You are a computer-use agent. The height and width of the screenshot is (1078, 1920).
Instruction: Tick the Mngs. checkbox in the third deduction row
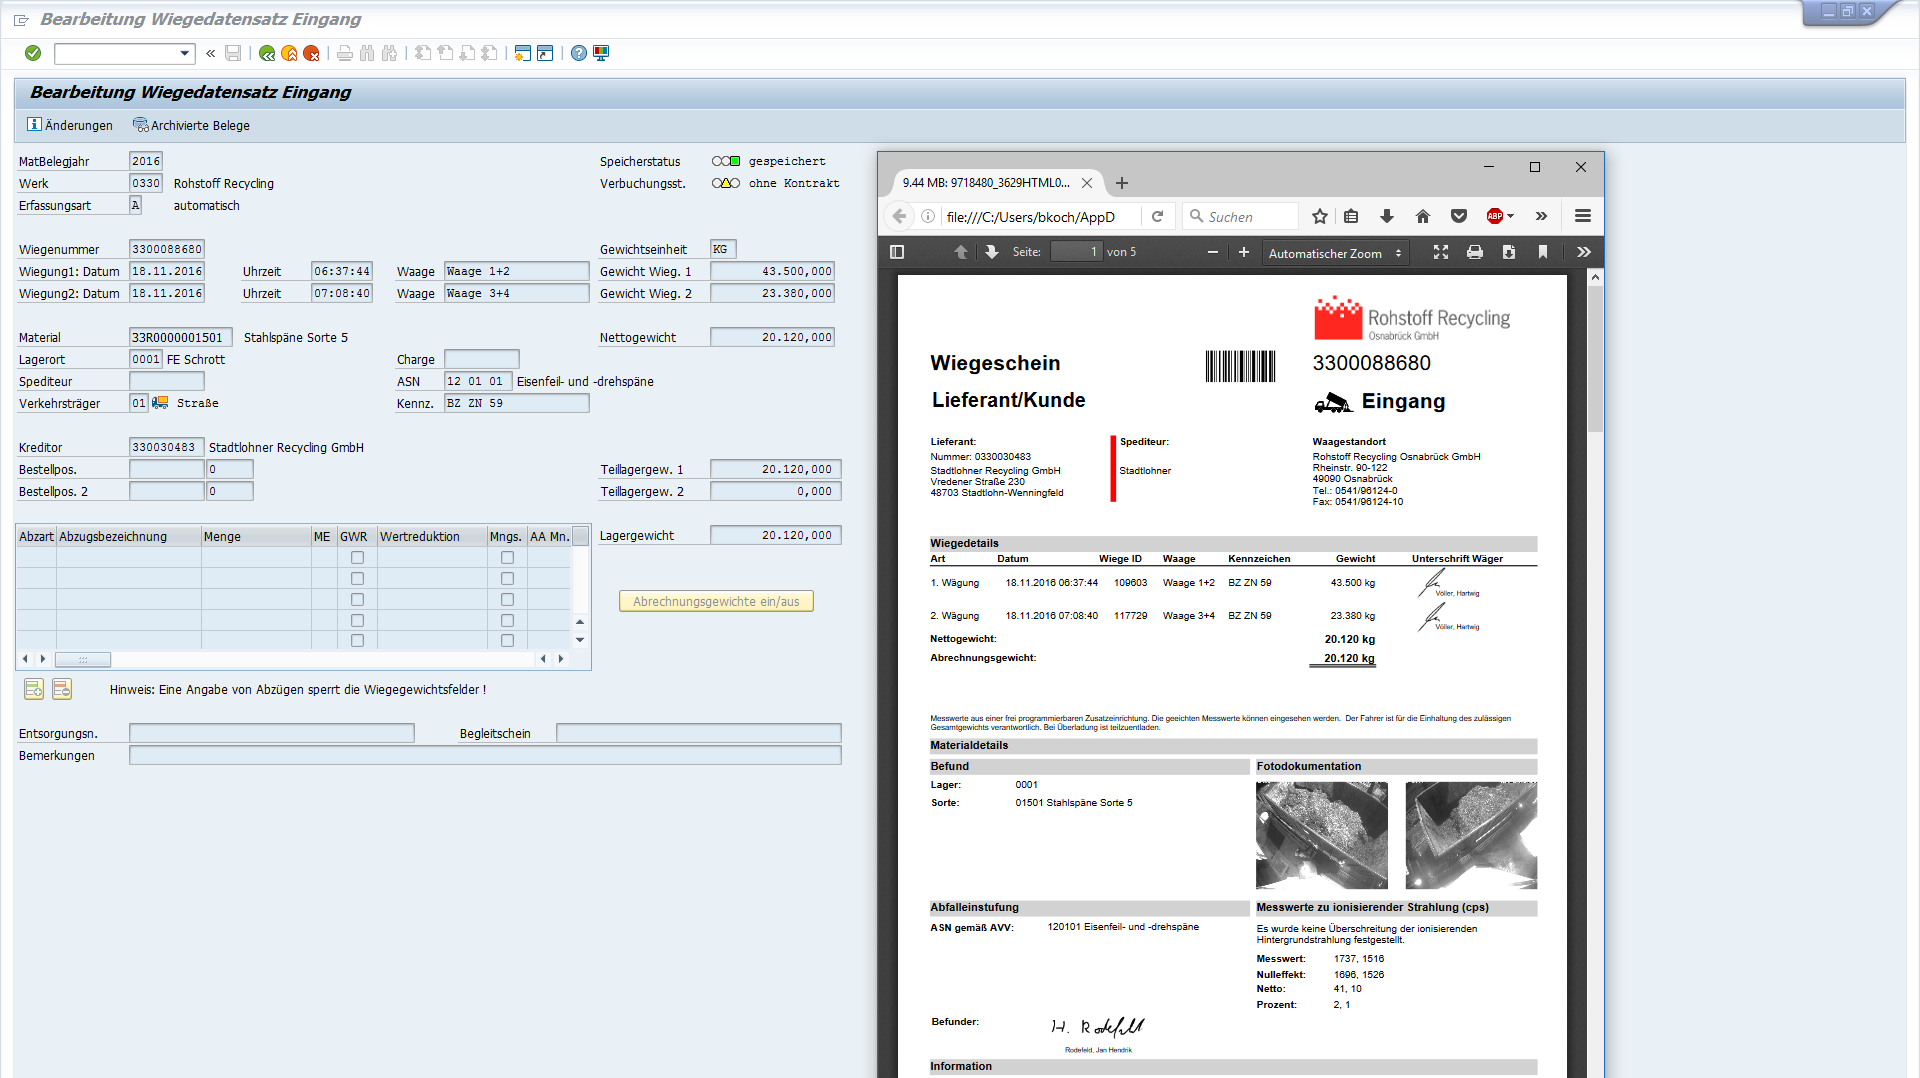(x=507, y=600)
